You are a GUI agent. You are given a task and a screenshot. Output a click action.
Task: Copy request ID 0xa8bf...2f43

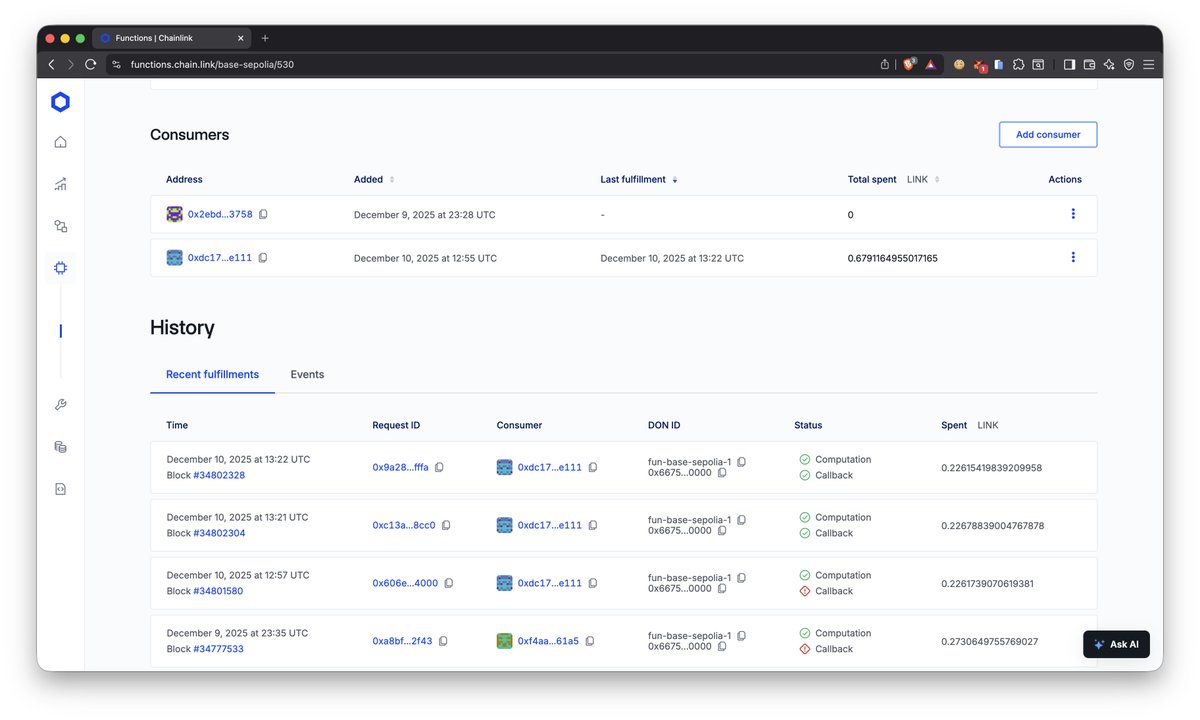443,641
